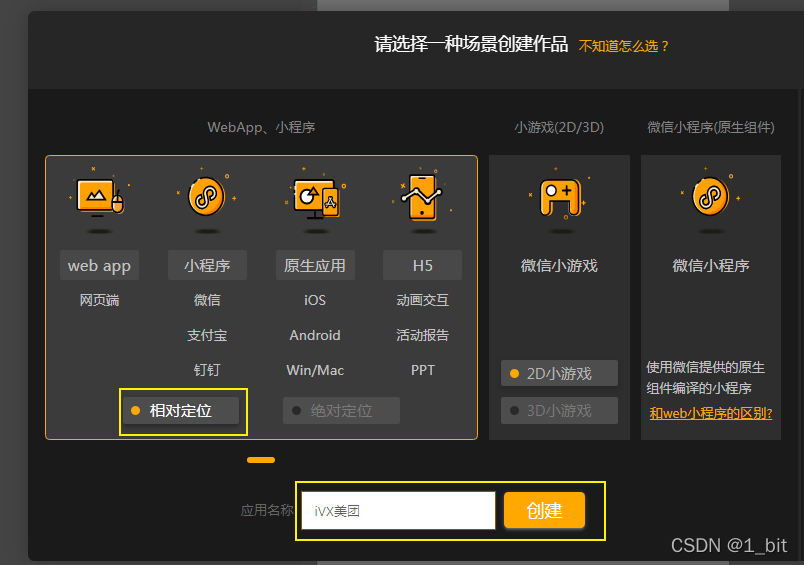
Task: Choose the 微信小游戏 card title
Action: point(559,266)
